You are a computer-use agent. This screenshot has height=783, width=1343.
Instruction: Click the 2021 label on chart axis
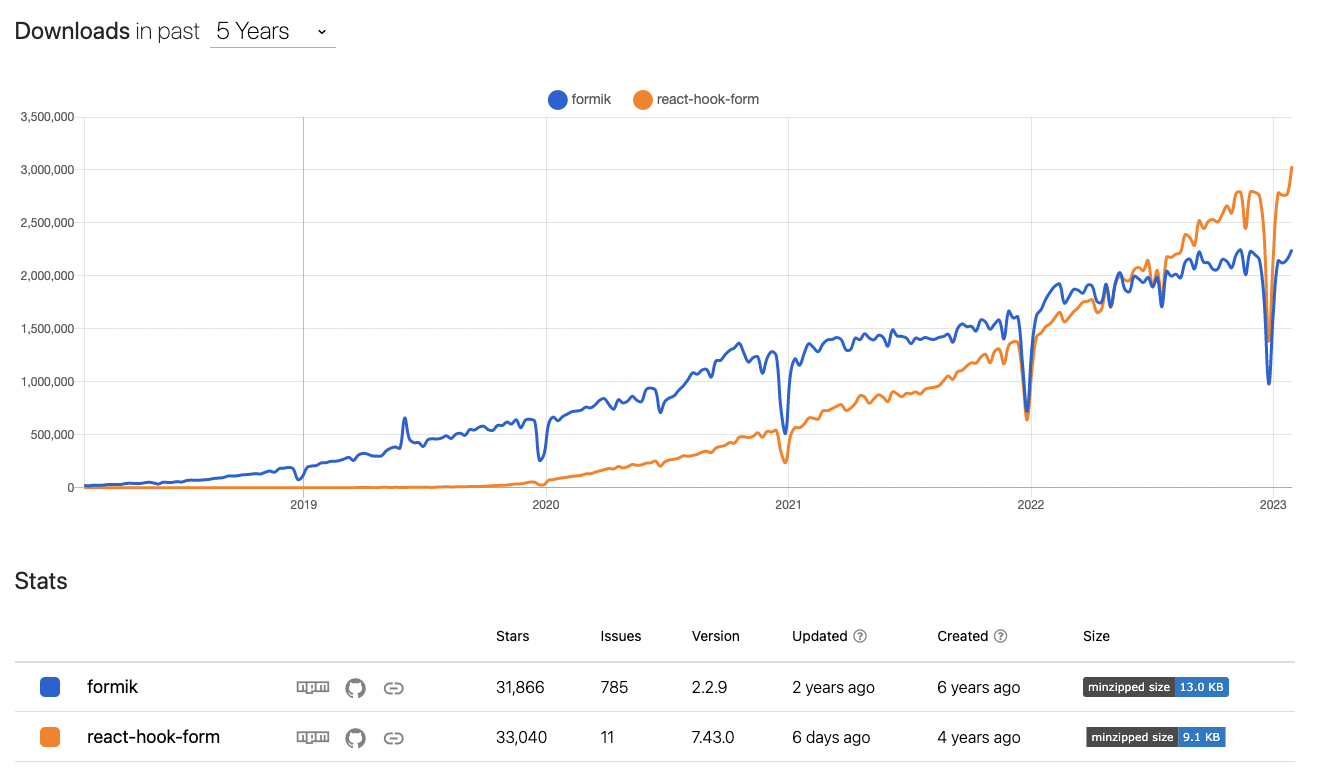click(x=788, y=505)
